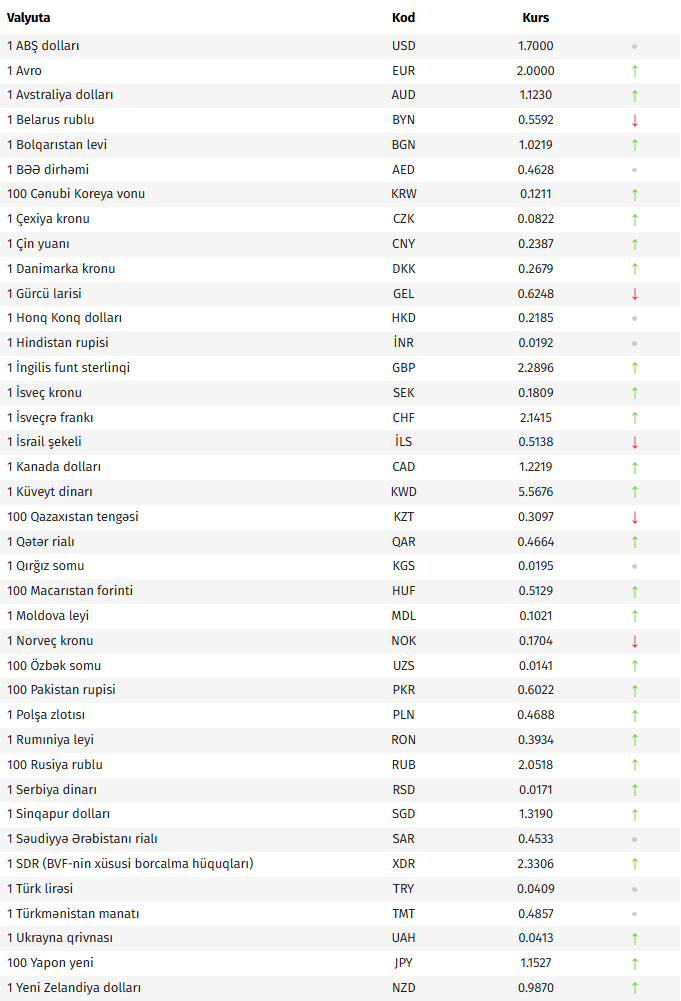Screen dimensions: 681x1001
Task: Click the 5.5676 rate for Küveyt dinarı
Action: coord(536,492)
